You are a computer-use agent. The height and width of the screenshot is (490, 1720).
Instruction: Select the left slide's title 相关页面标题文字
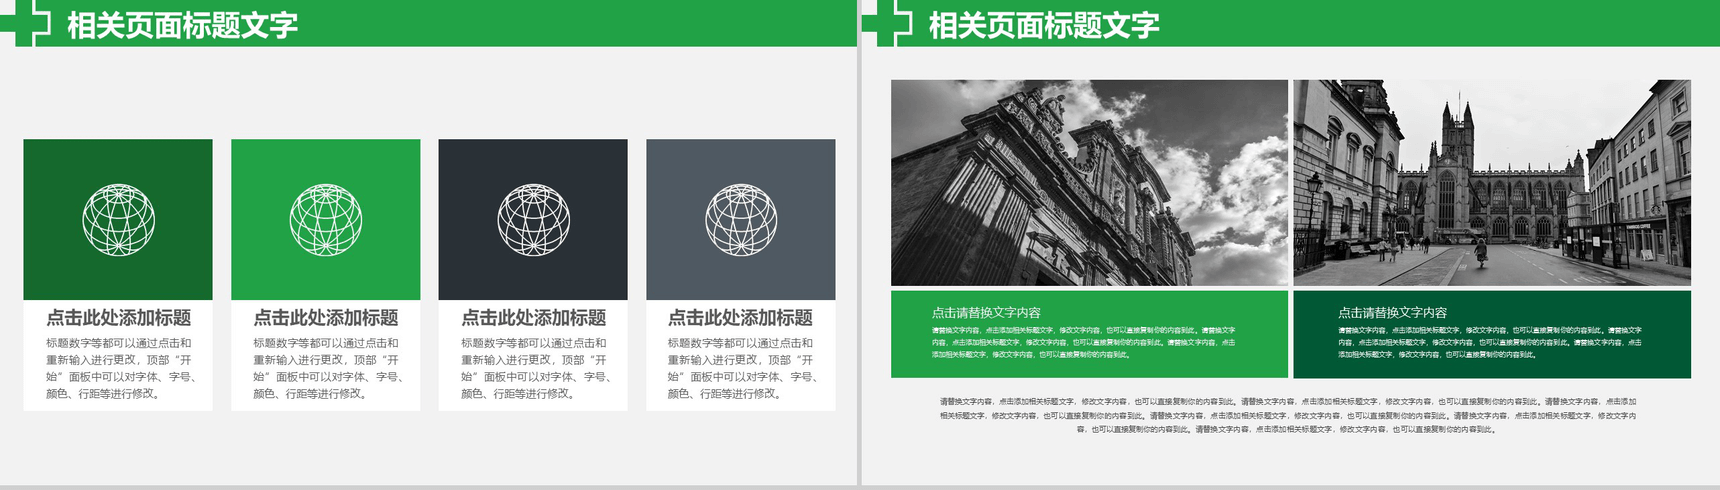[x=182, y=25]
